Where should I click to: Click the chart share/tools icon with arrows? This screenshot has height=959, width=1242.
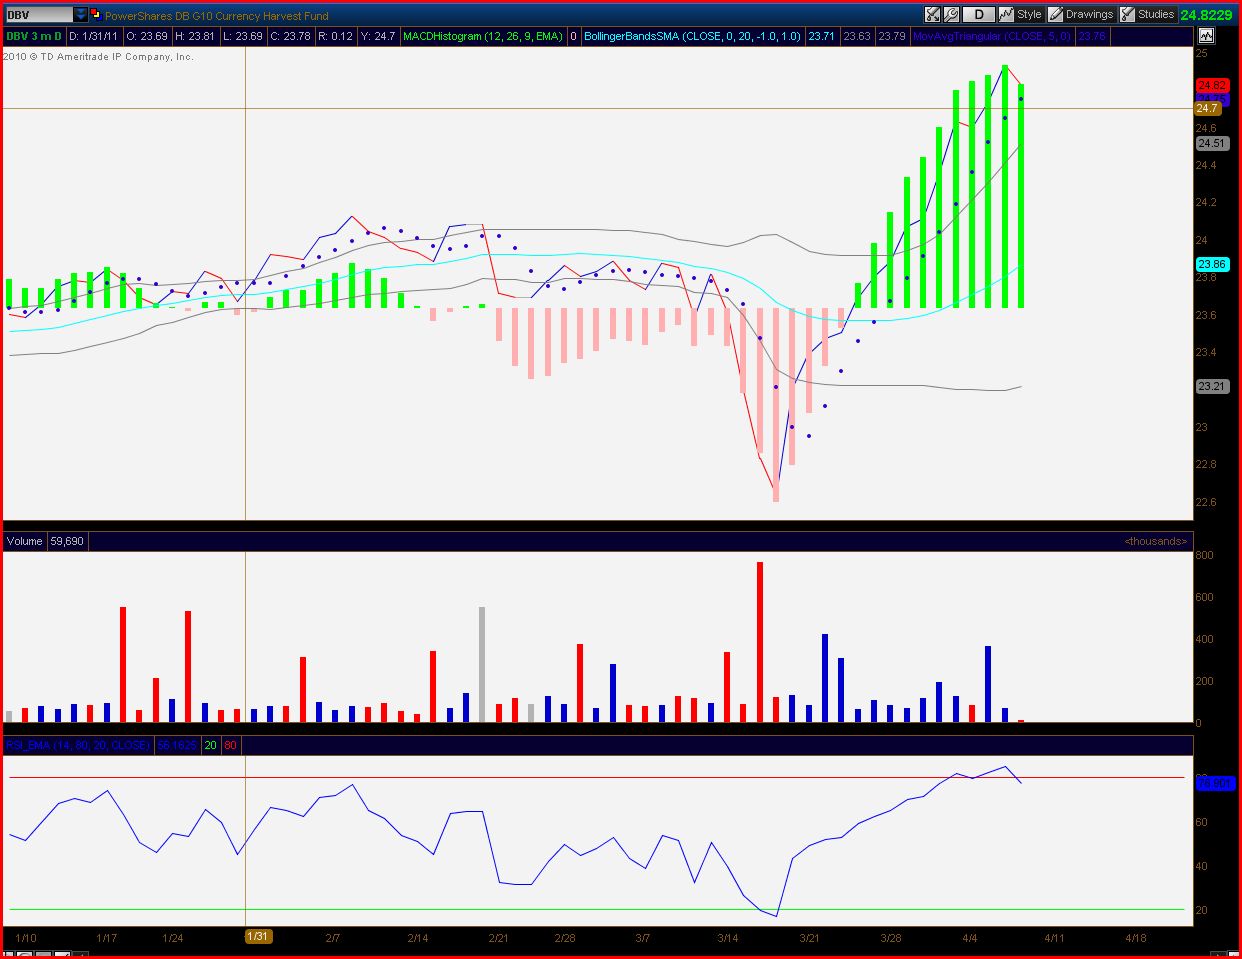932,14
